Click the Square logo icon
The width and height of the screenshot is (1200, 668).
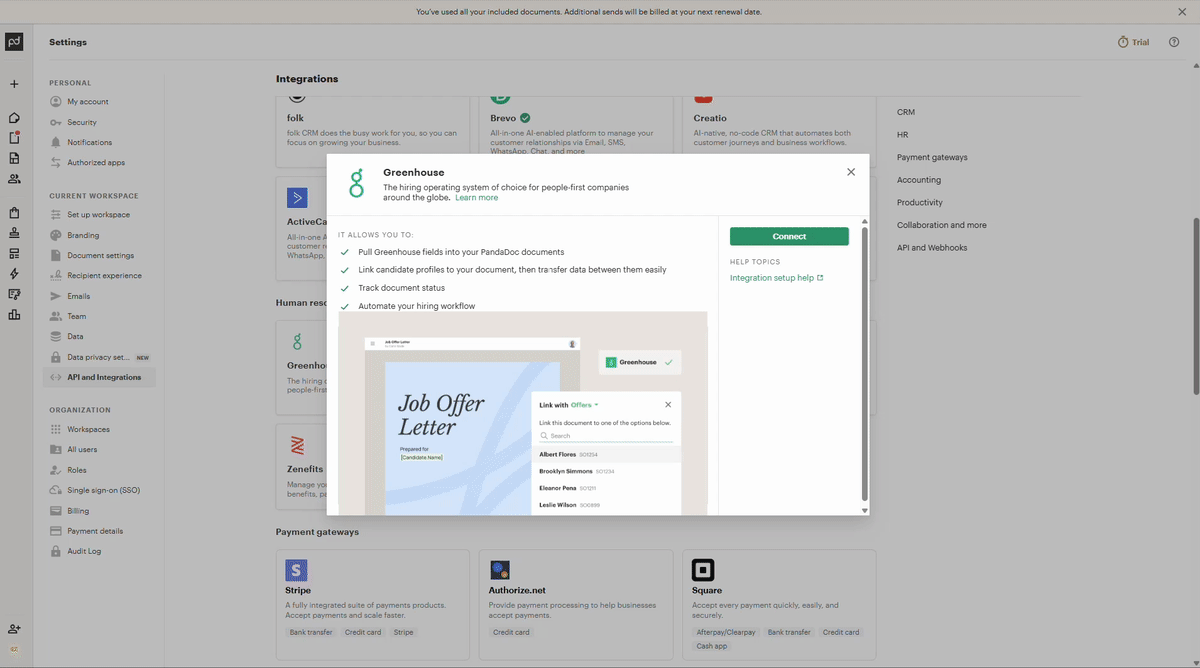[703, 570]
